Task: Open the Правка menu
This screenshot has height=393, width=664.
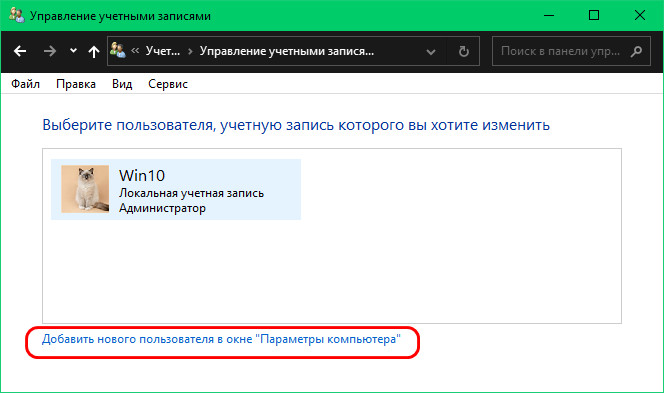Action: click(x=76, y=84)
